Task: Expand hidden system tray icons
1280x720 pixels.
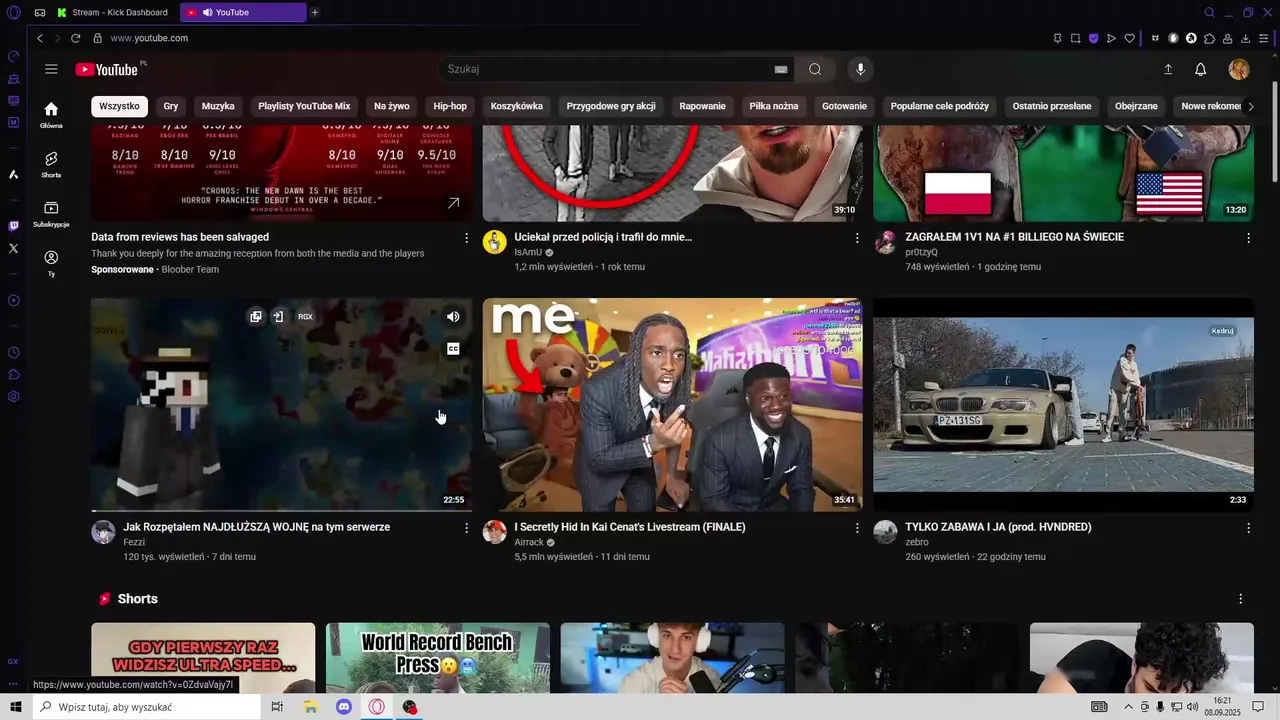Action: (1128, 707)
